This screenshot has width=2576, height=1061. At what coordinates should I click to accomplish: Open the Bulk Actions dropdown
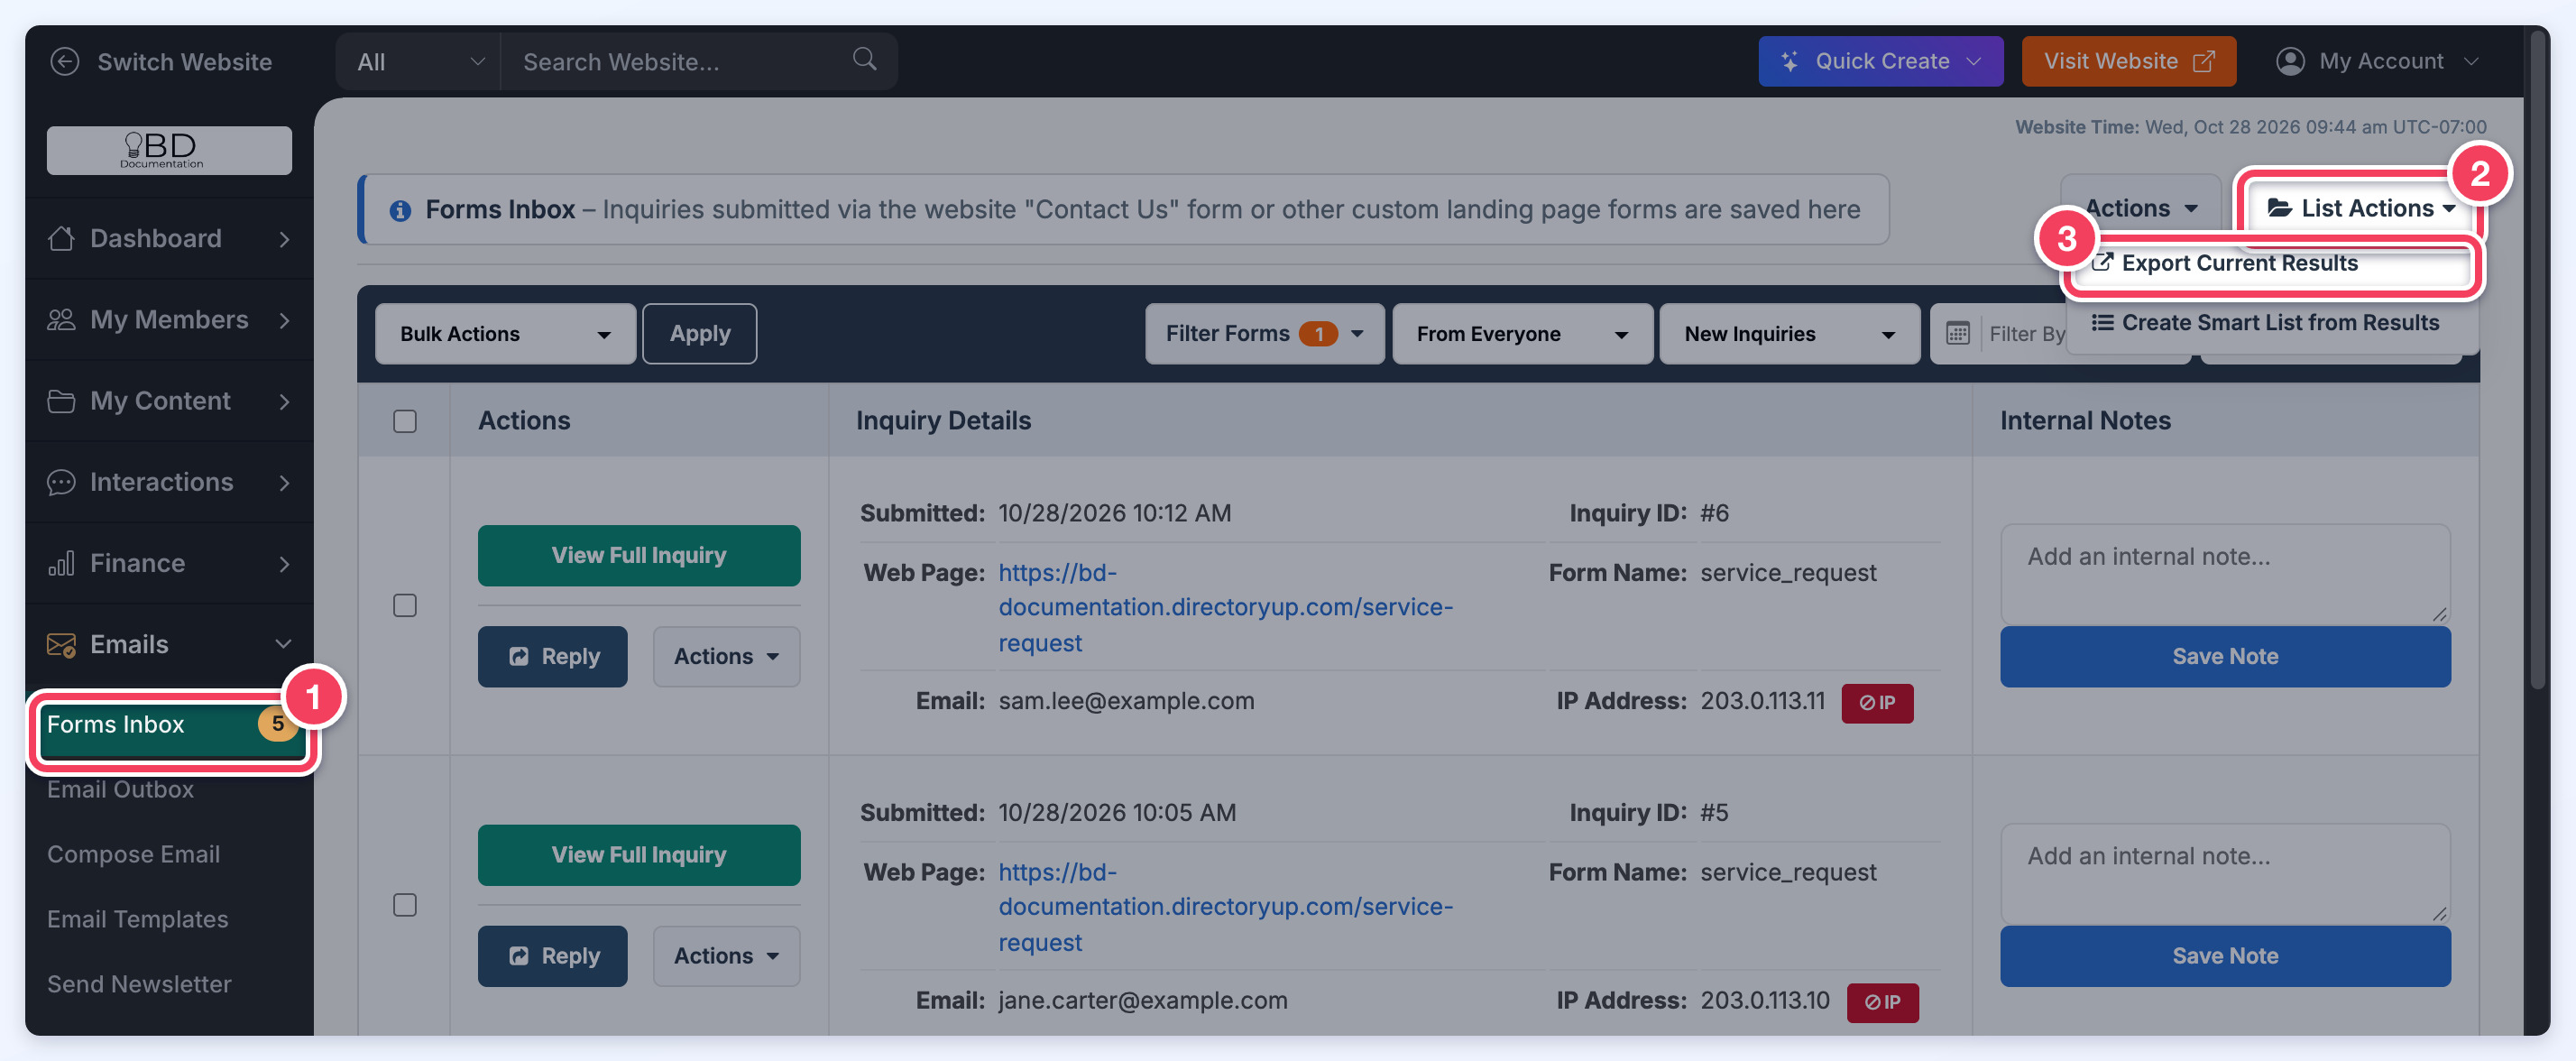click(505, 334)
